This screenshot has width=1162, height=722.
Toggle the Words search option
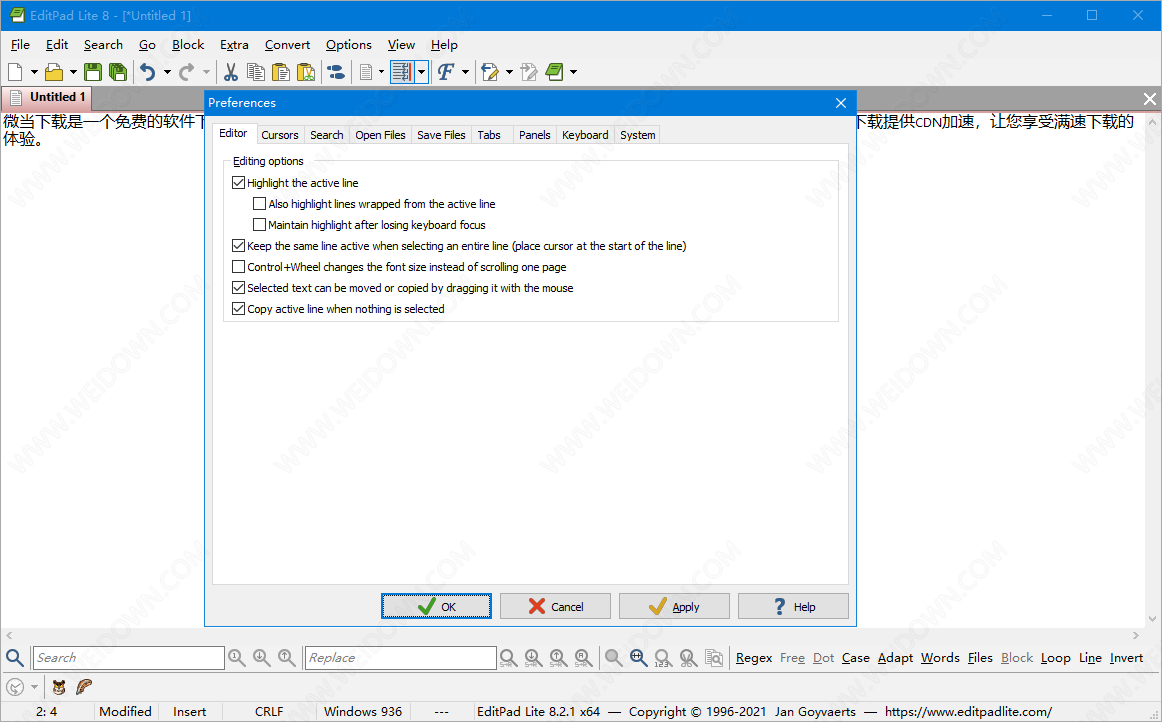(940, 658)
